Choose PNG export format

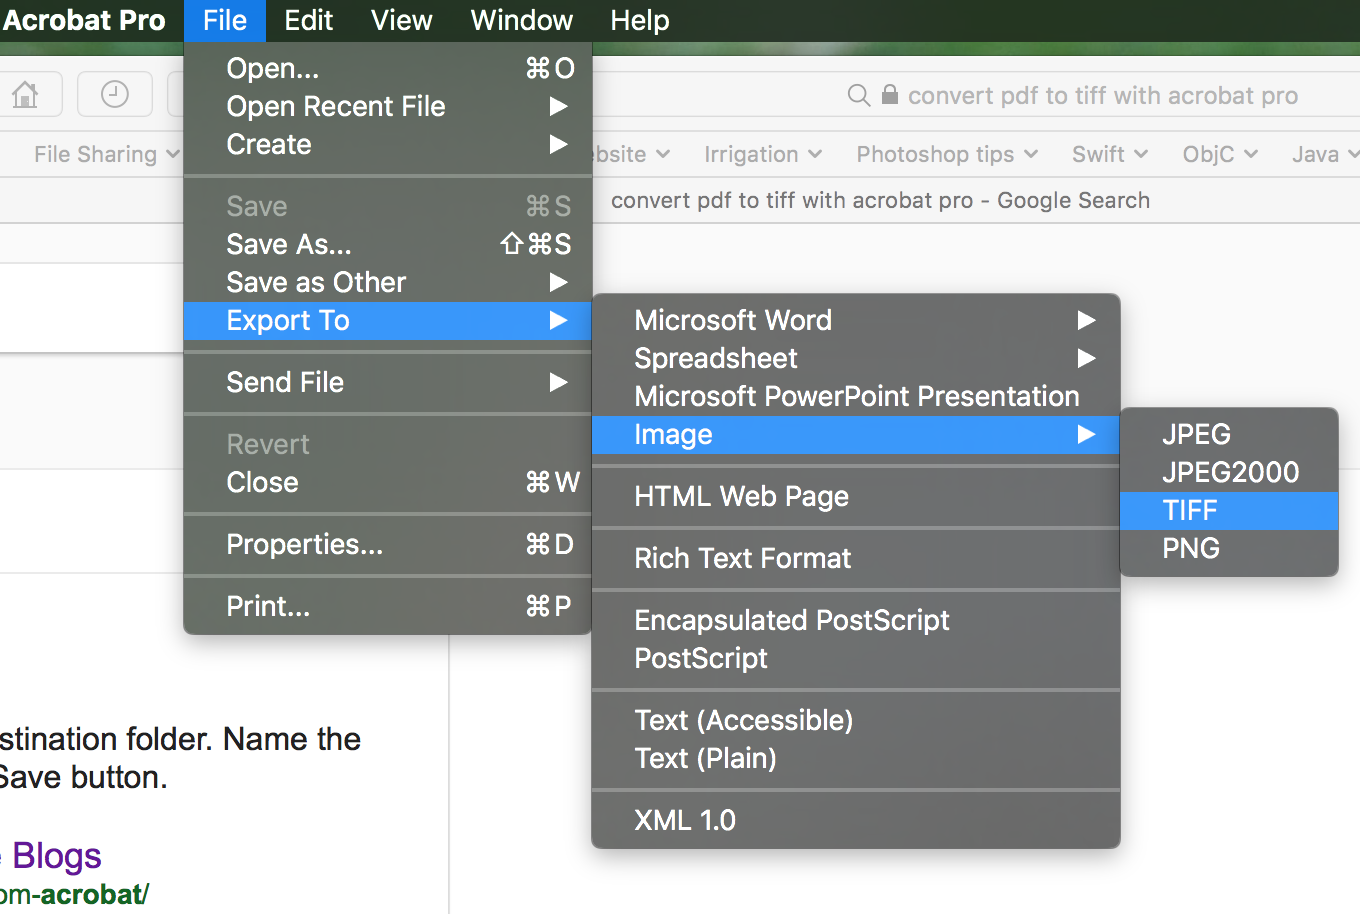[x=1190, y=548]
